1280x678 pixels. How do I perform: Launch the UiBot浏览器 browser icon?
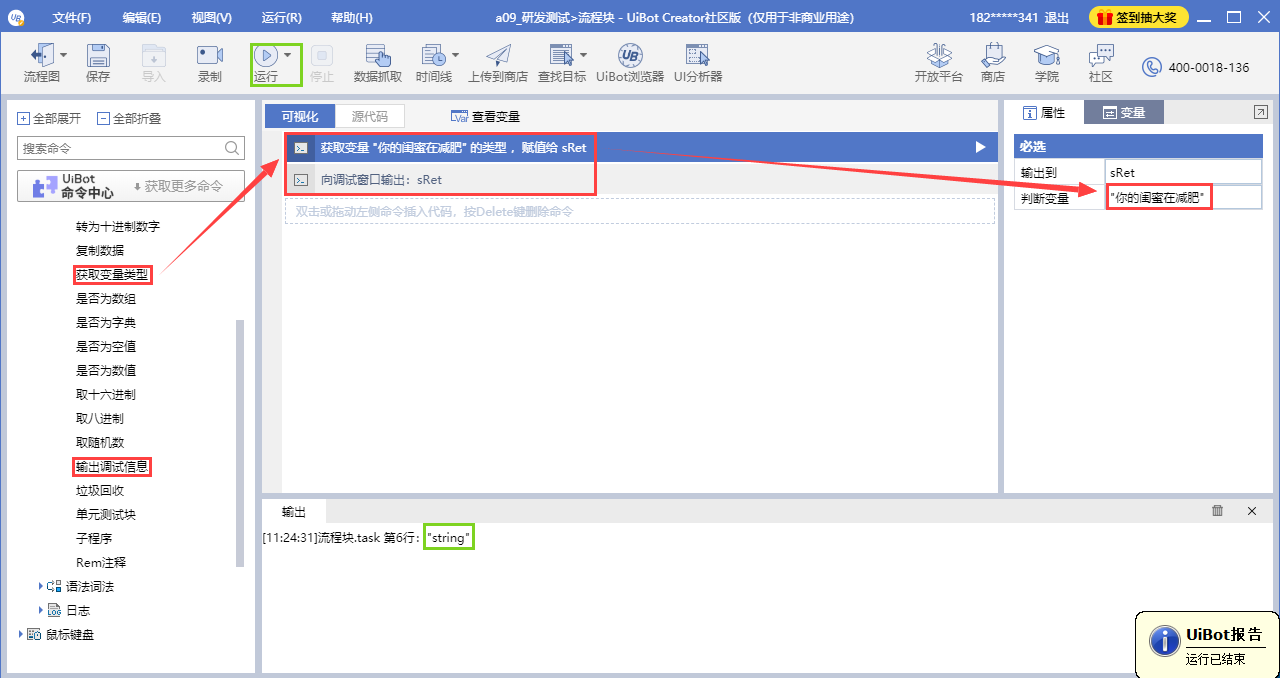click(x=630, y=62)
